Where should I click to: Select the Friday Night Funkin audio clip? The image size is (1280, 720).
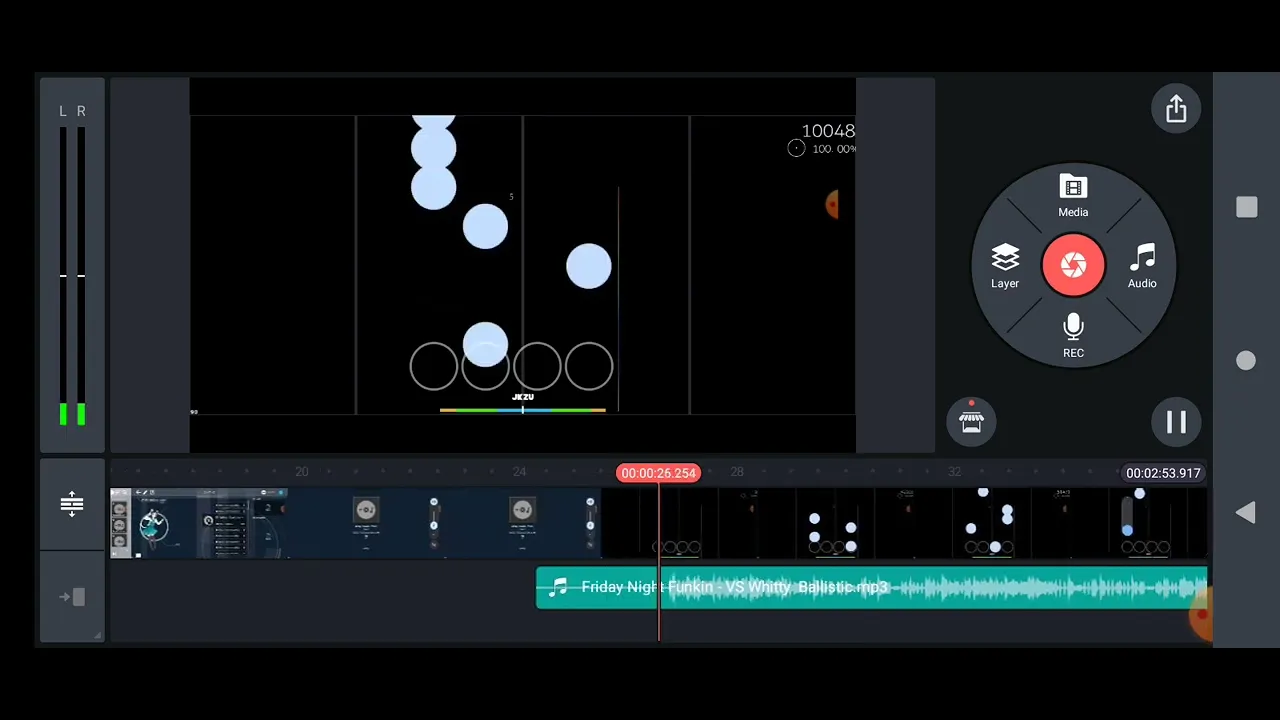[871, 587]
